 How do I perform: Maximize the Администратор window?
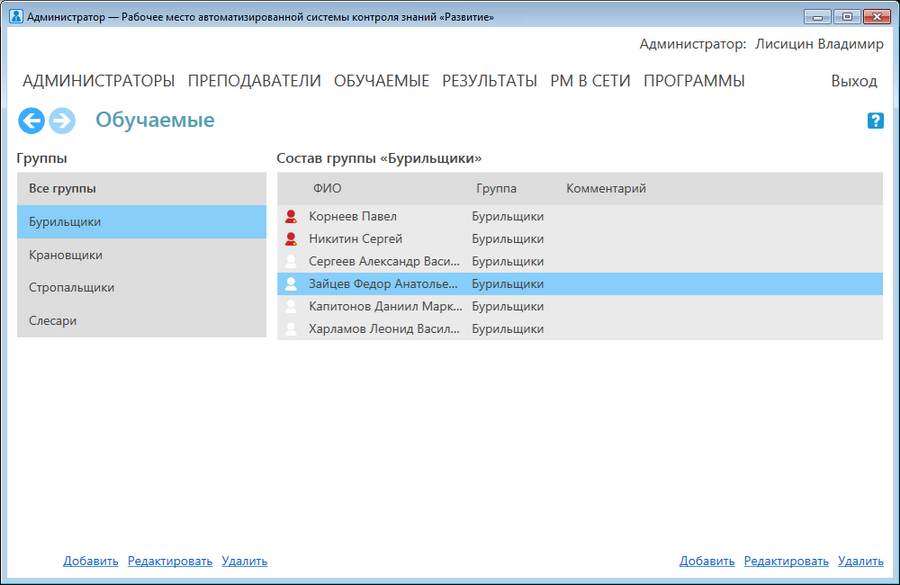pyautogui.click(x=847, y=17)
